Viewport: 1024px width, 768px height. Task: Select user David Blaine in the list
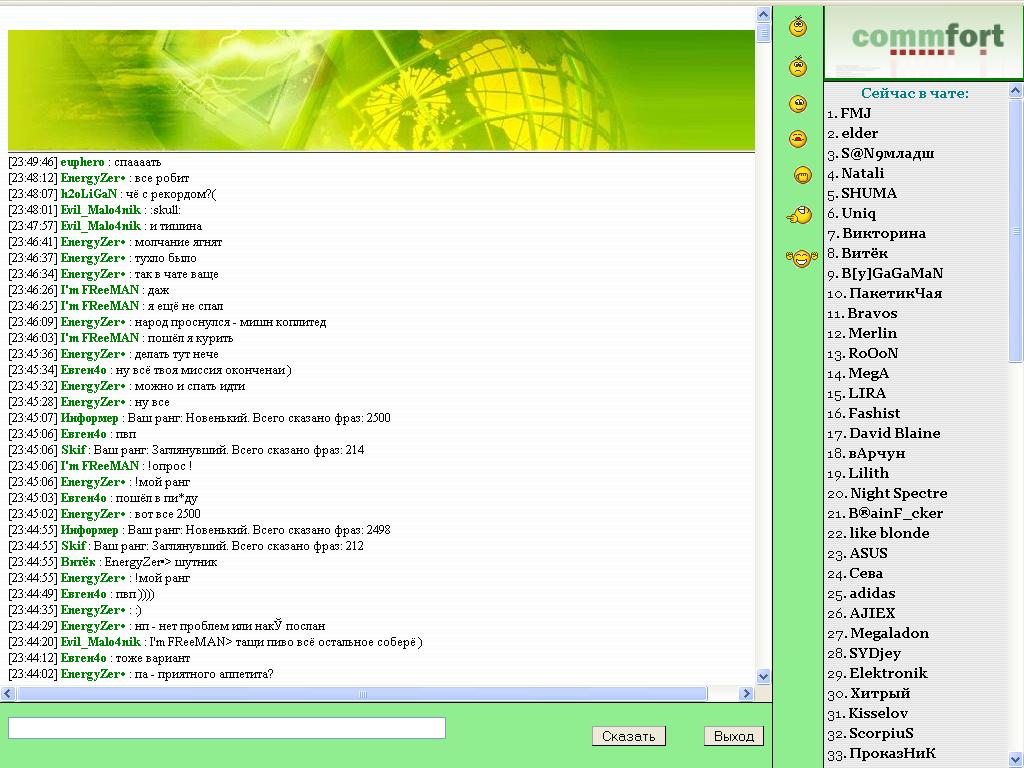point(894,433)
